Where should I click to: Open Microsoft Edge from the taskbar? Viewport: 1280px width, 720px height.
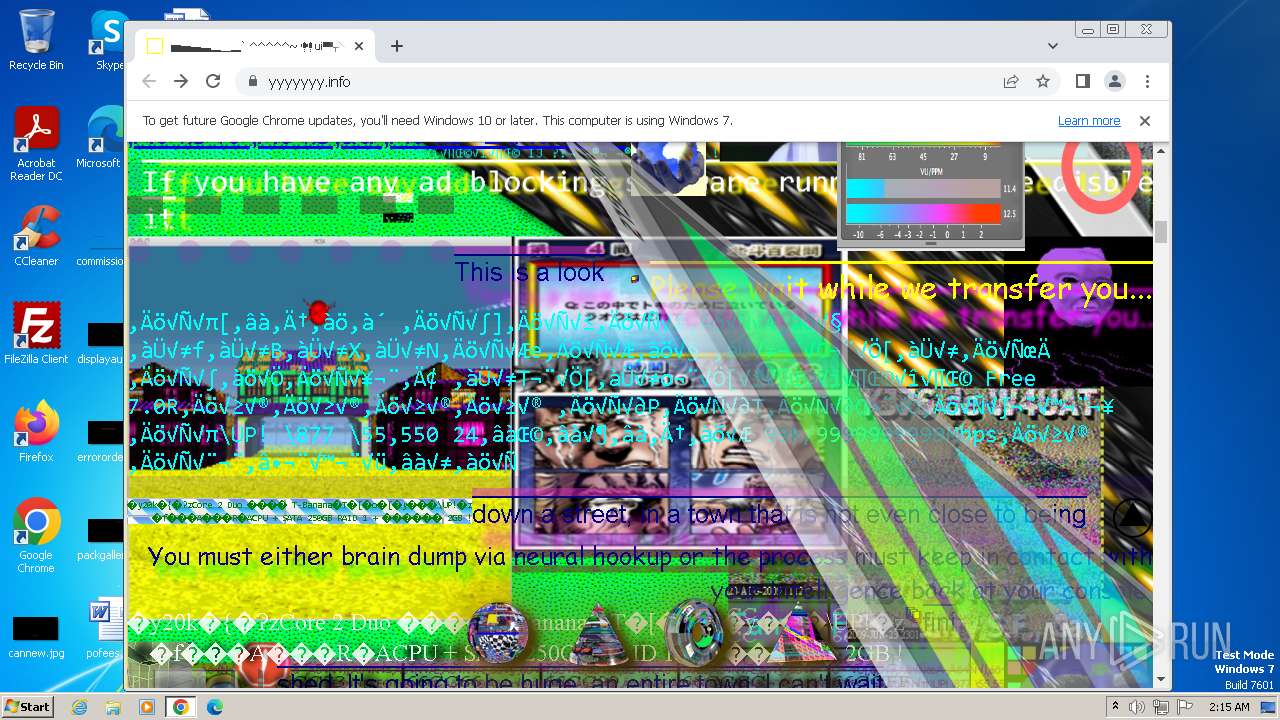coord(215,707)
